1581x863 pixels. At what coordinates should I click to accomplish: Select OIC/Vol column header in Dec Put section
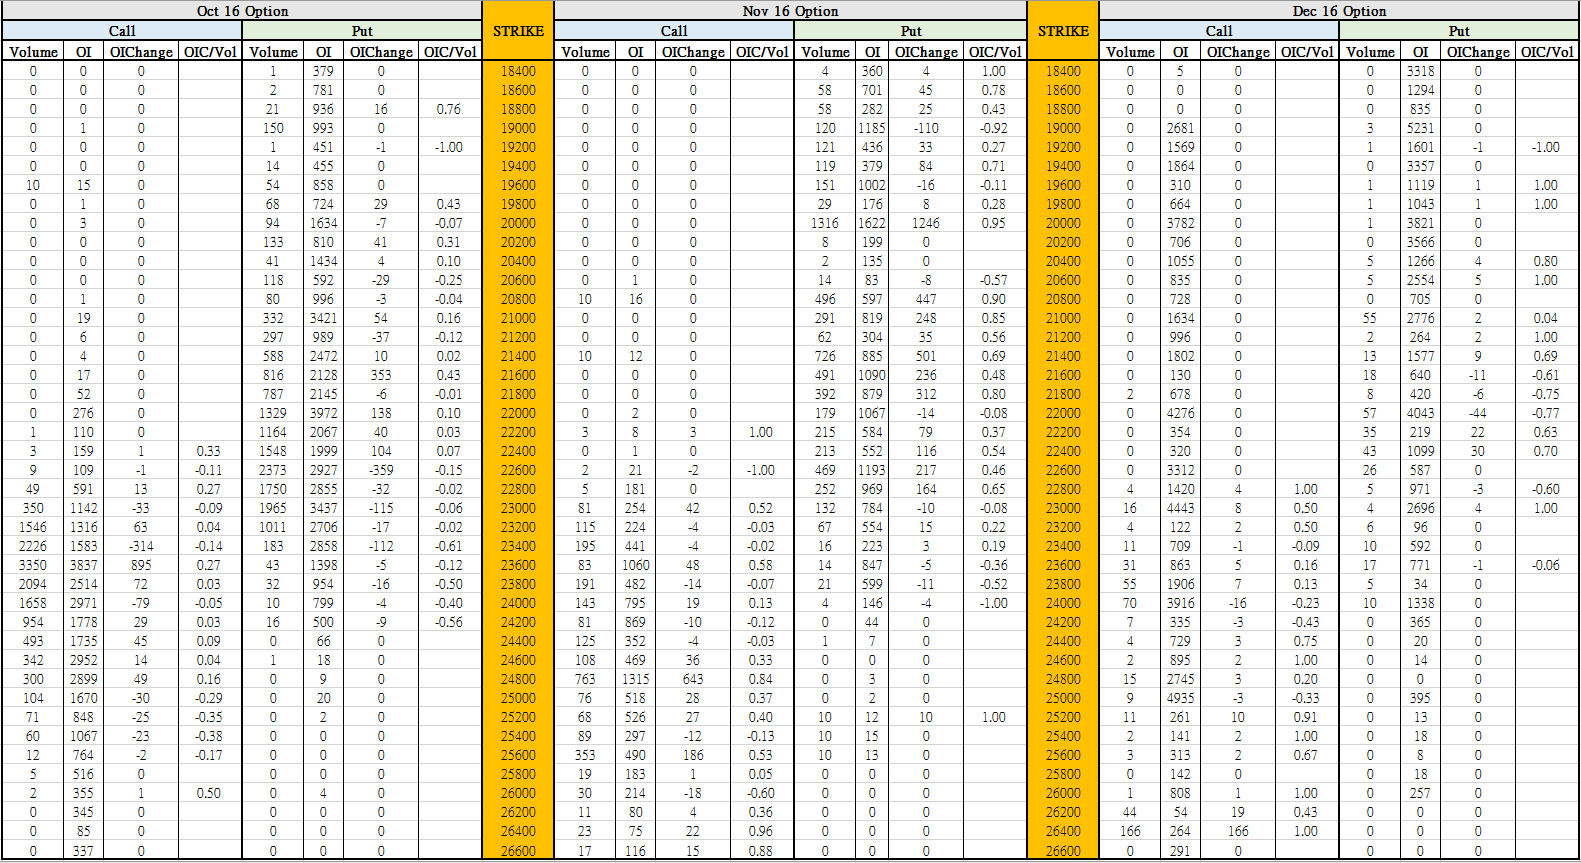click(1547, 52)
